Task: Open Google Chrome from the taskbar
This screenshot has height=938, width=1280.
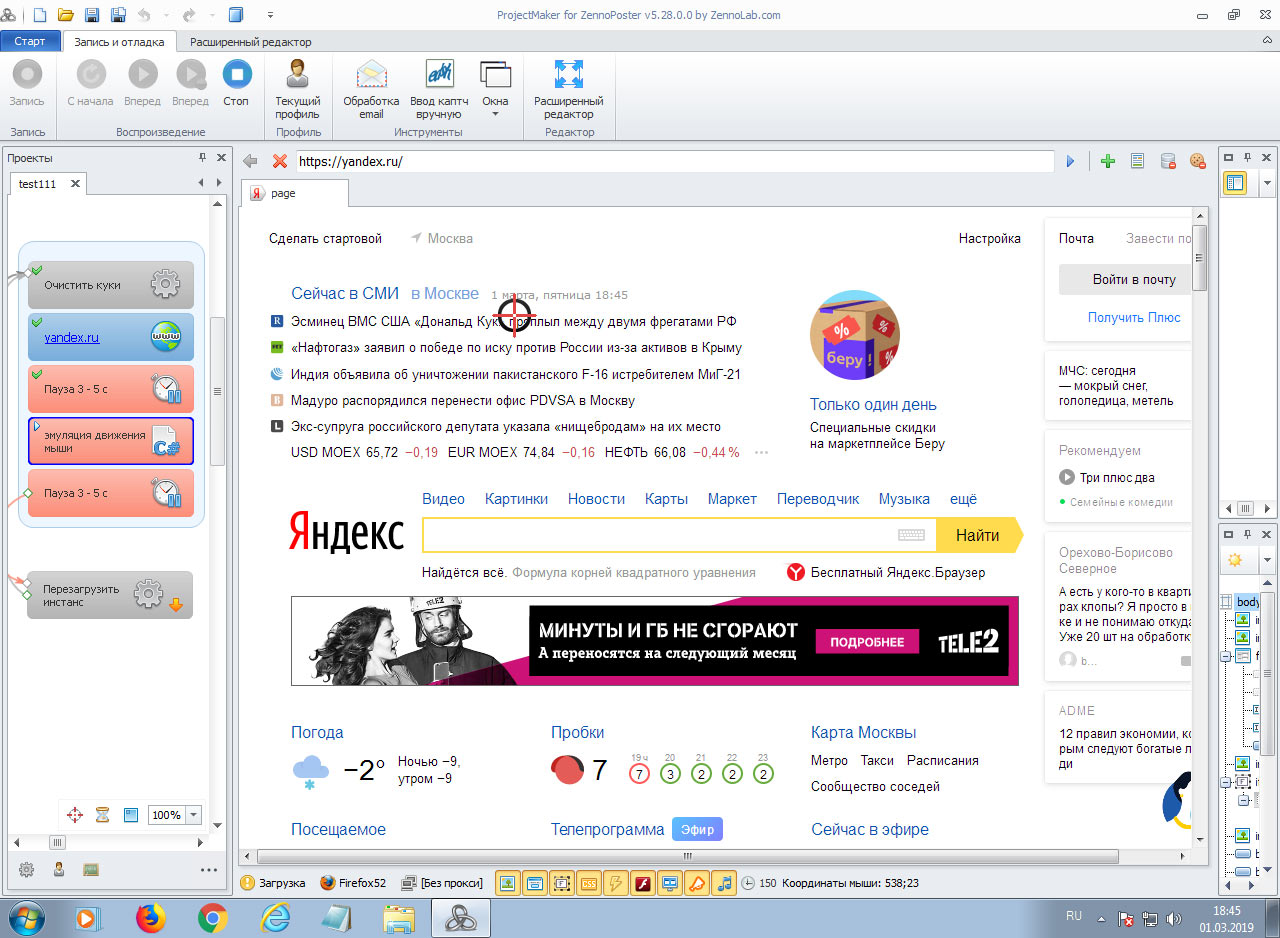Action: (x=212, y=917)
